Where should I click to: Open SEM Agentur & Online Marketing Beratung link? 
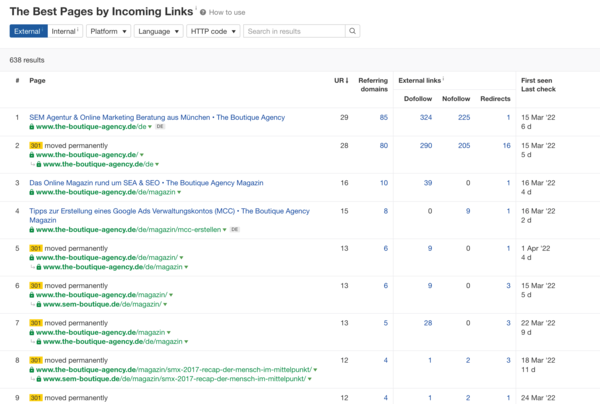tap(157, 117)
